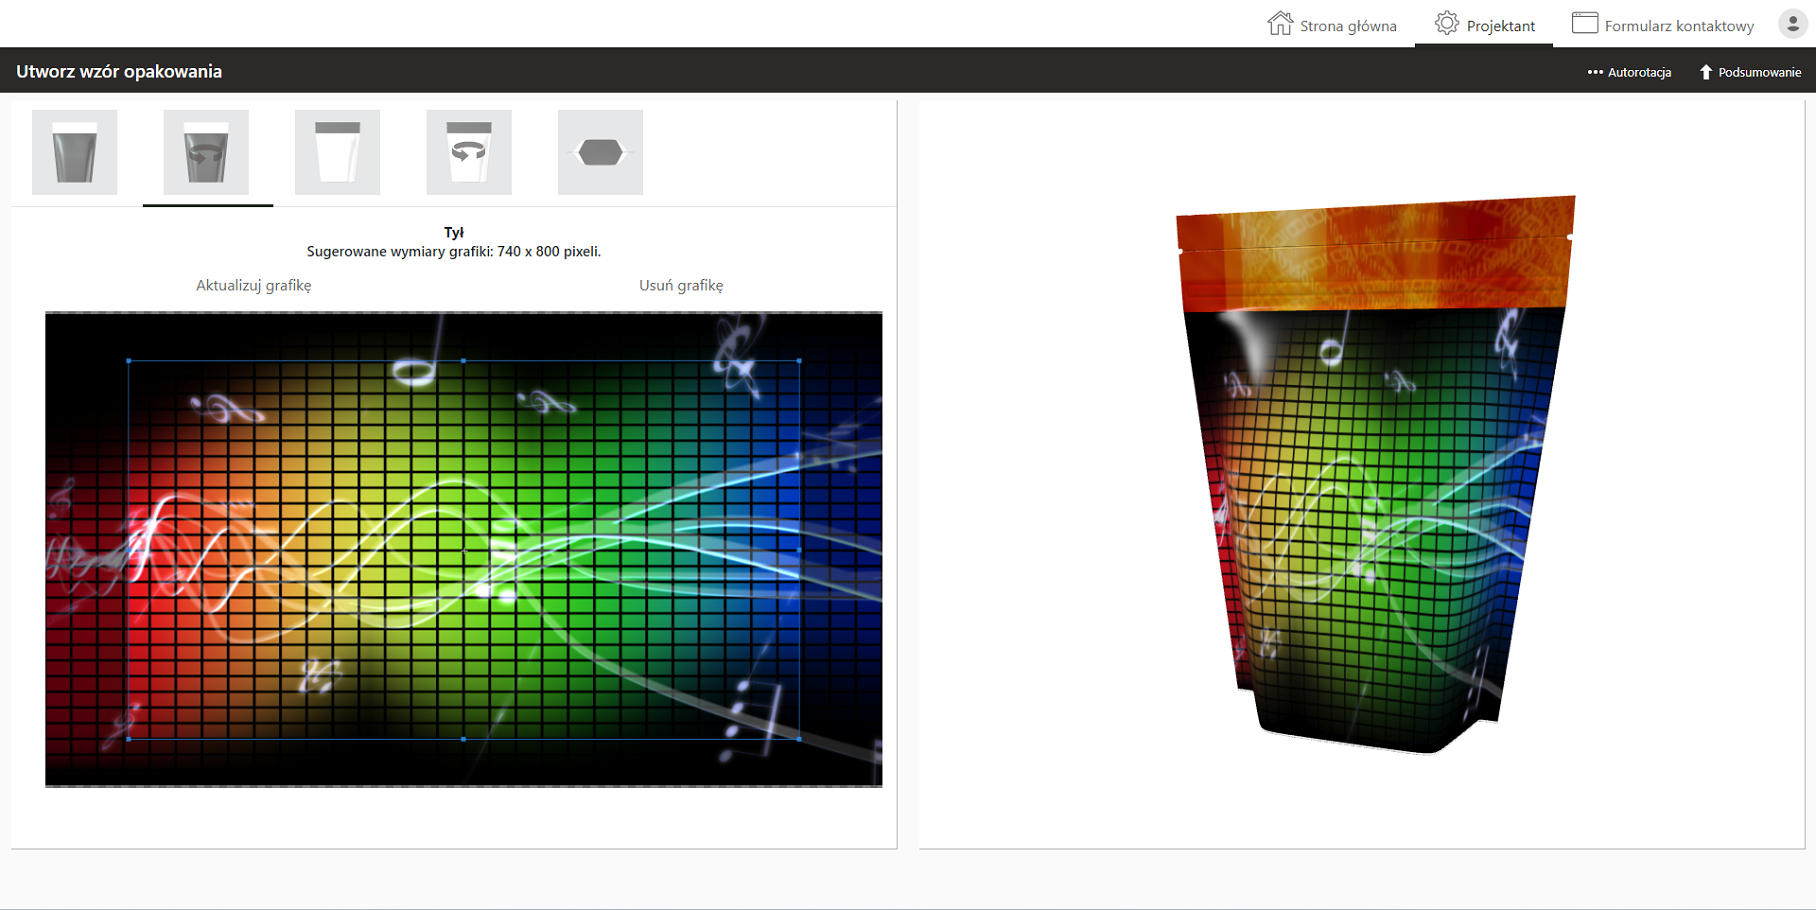Click the top-center crop selection handle
1816x910 pixels.
[x=463, y=361]
